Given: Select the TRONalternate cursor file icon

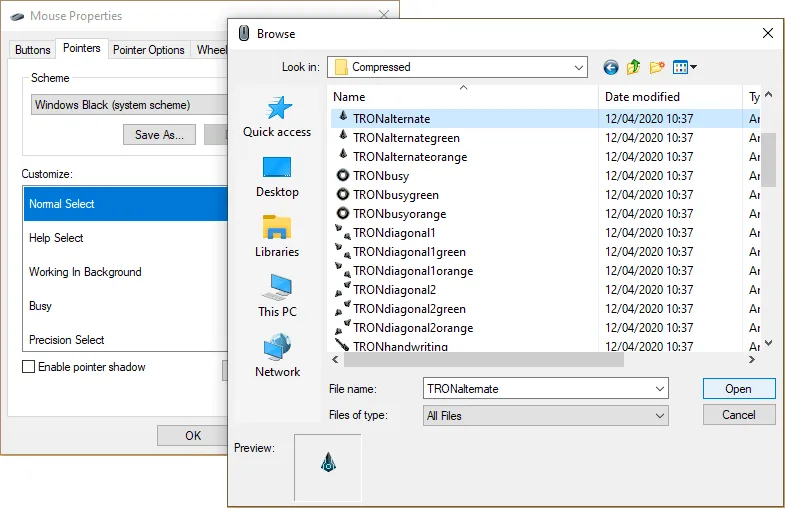Looking at the screenshot, I should pos(343,117).
